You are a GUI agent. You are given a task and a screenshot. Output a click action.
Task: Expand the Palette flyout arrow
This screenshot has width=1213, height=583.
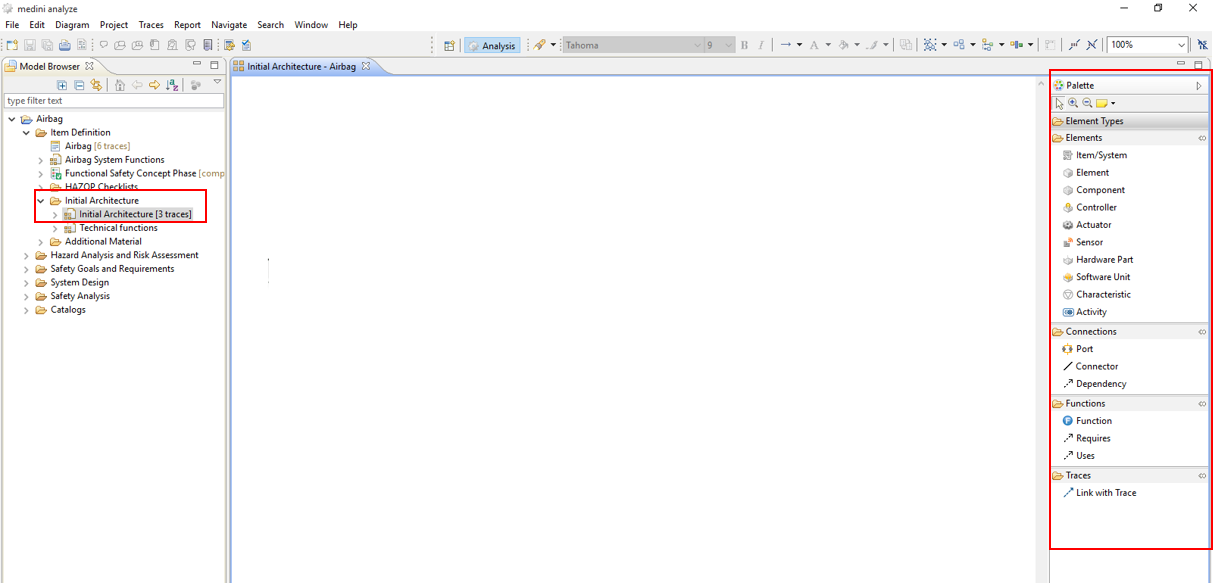tap(1199, 86)
